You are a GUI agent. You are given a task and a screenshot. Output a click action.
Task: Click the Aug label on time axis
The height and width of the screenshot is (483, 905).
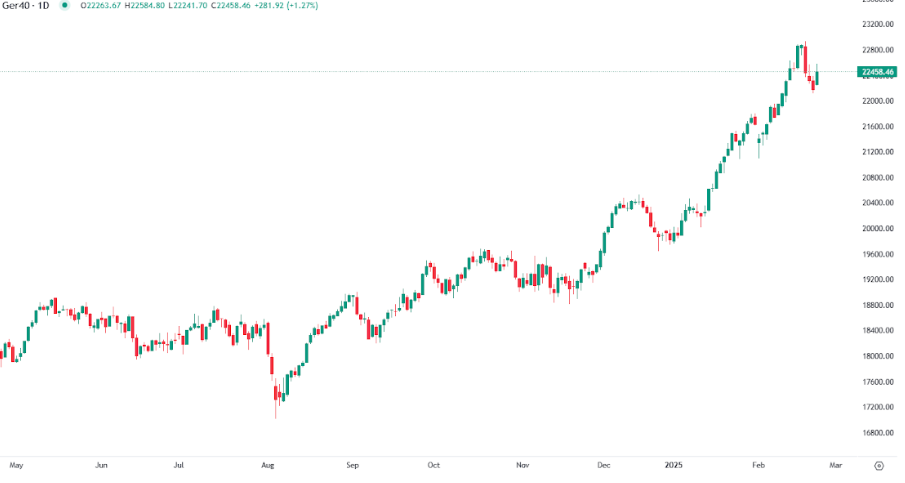point(268,466)
